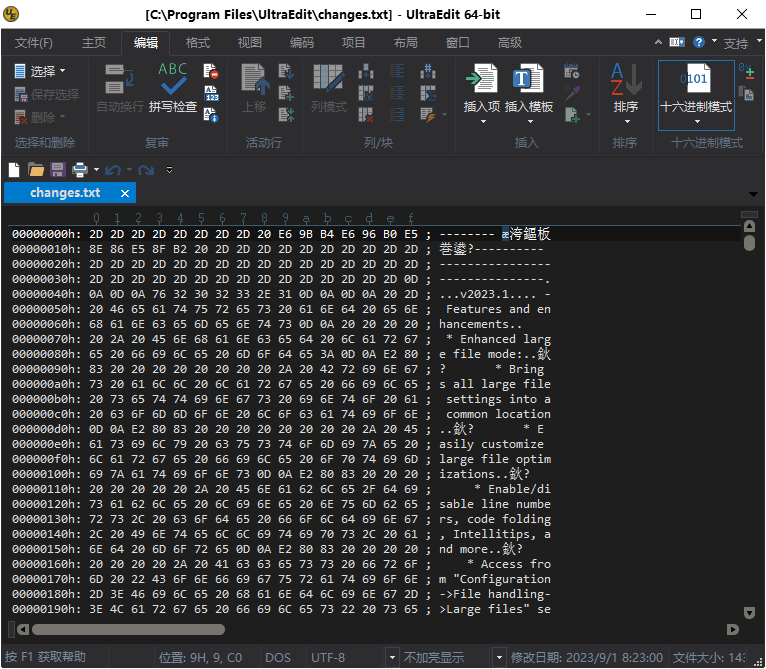Click the vertical scrollbar thumb
This screenshot has width=766, height=669.
[749, 243]
